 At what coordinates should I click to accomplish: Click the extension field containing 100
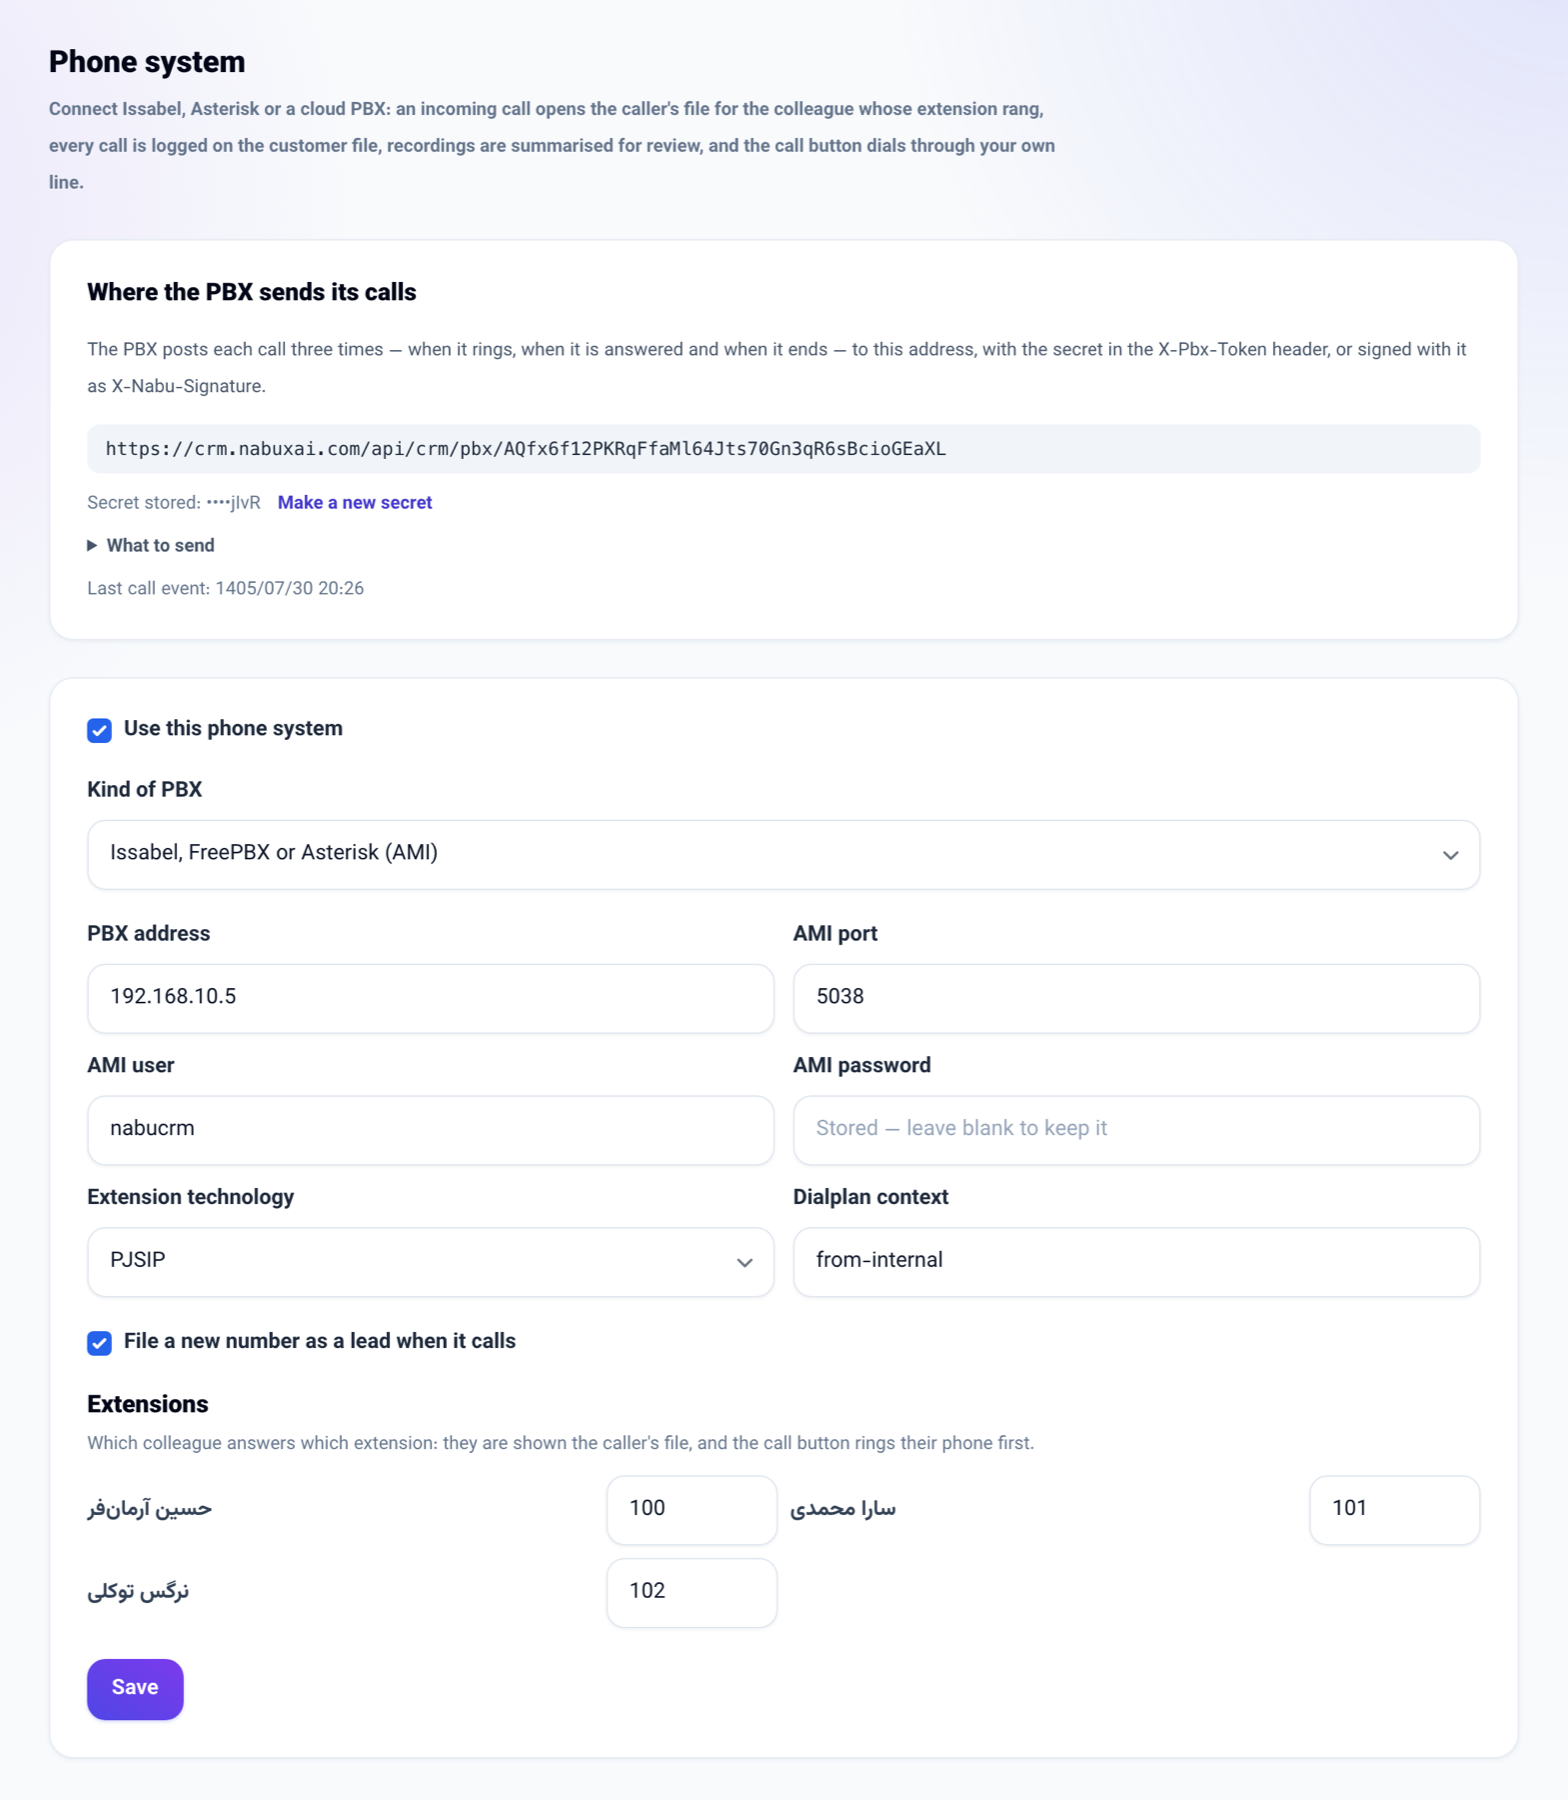(691, 1510)
